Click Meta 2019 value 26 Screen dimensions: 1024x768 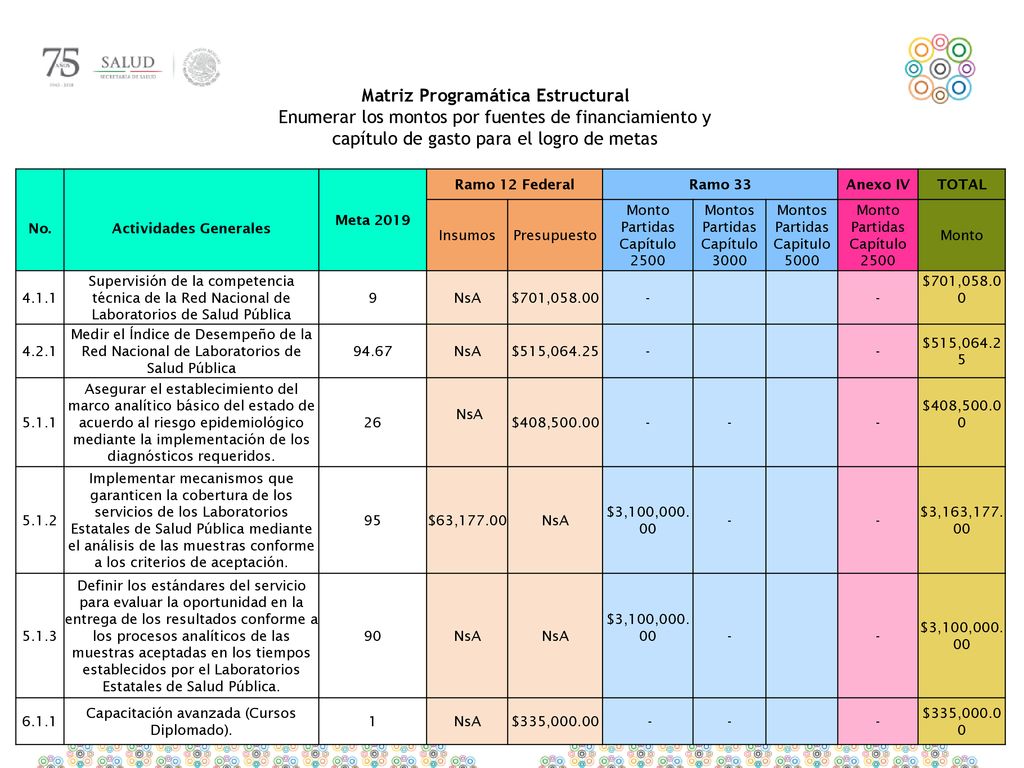coord(372,423)
